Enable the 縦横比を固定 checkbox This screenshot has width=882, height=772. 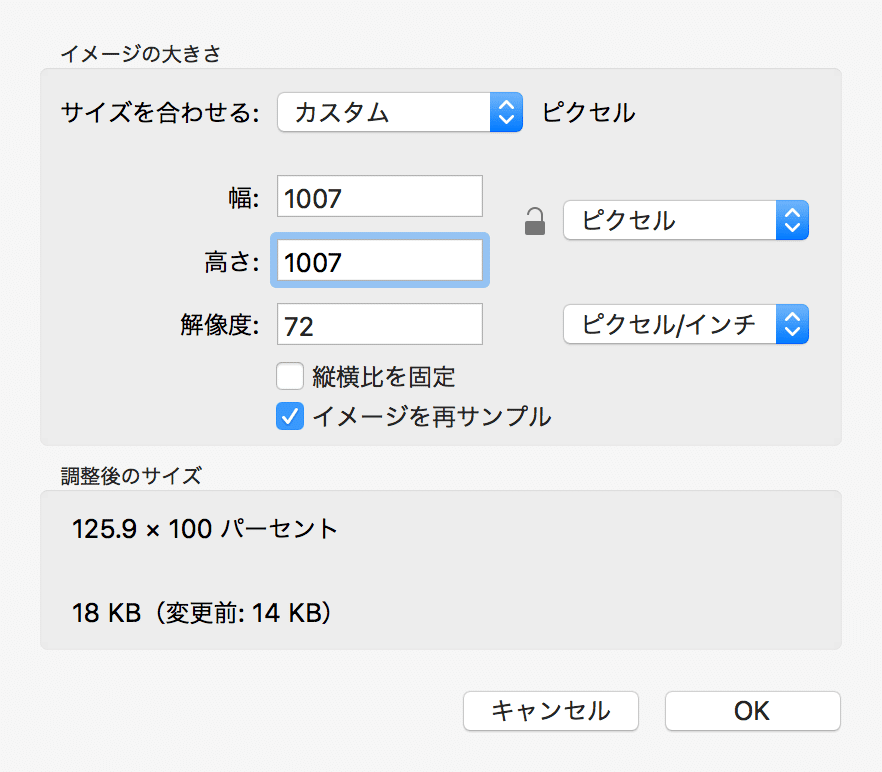(x=290, y=376)
